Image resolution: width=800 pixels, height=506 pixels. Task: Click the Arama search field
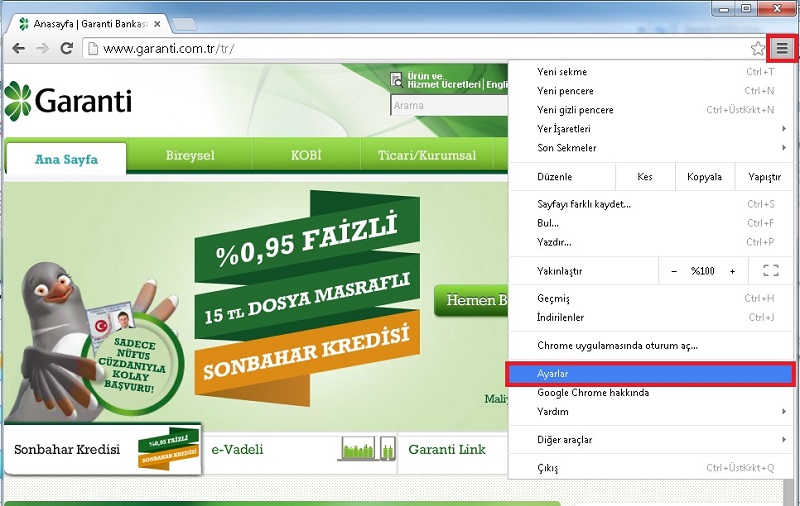[449, 106]
